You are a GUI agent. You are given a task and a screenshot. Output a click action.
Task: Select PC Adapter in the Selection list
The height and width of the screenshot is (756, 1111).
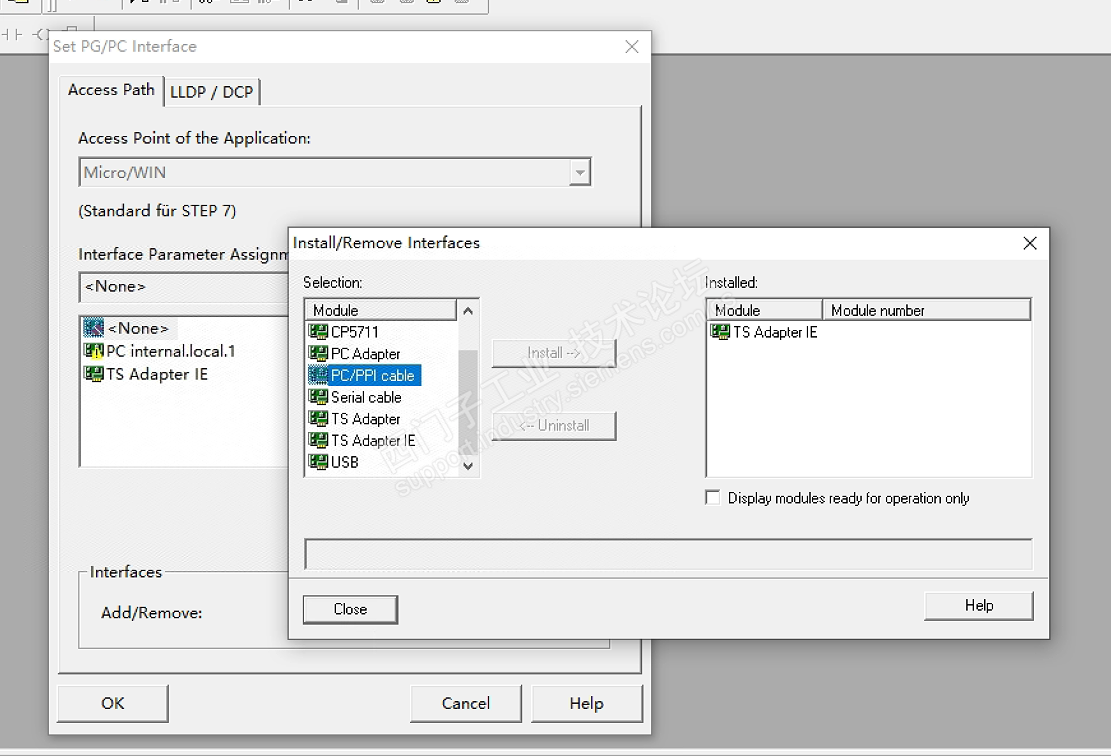[x=366, y=354]
